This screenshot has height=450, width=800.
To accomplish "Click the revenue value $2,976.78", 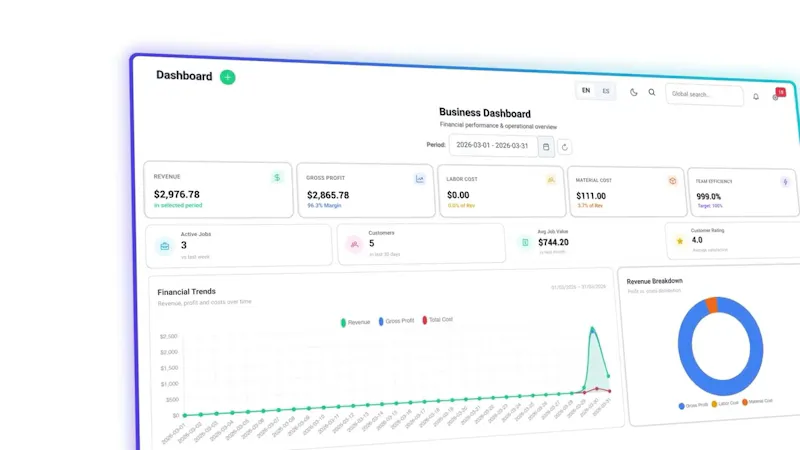I will tap(177, 194).
